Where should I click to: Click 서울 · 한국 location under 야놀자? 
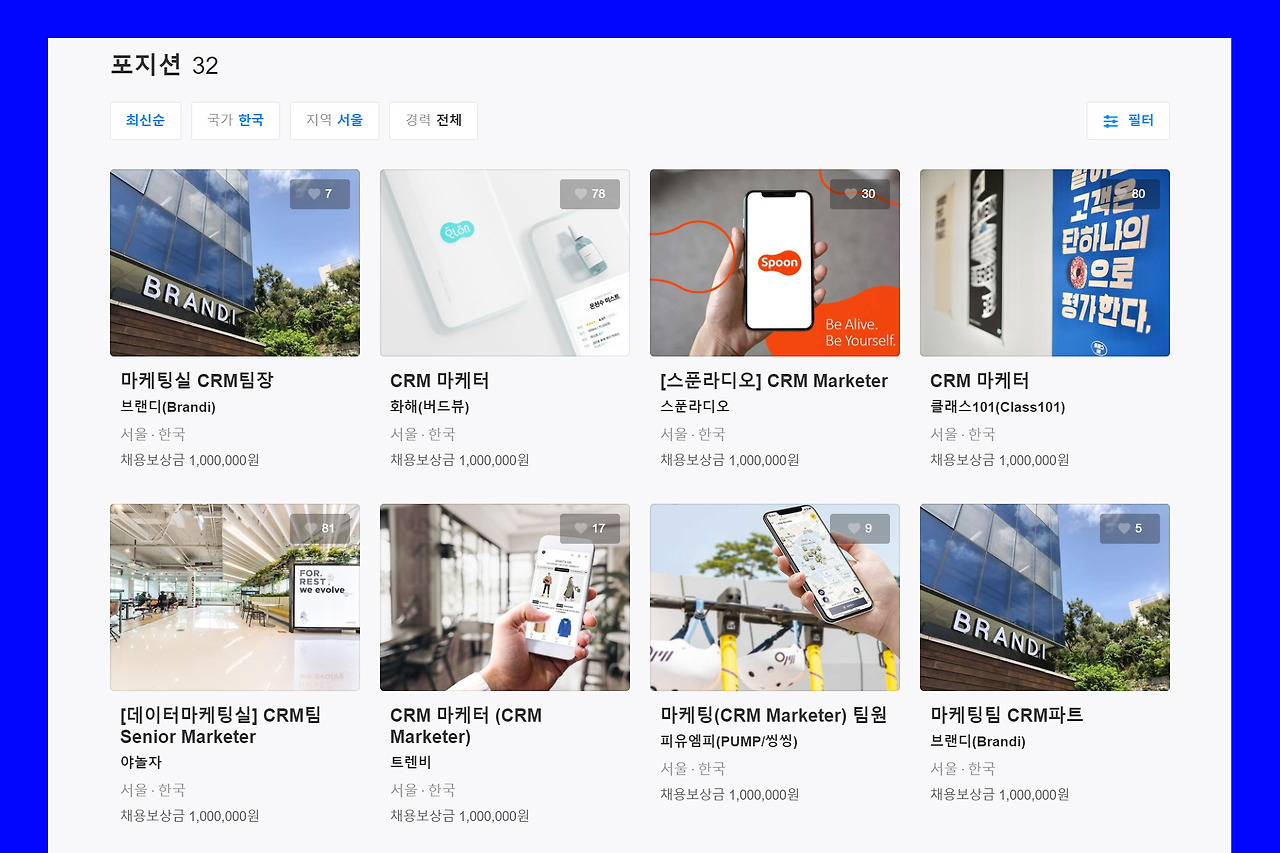point(153,789)
